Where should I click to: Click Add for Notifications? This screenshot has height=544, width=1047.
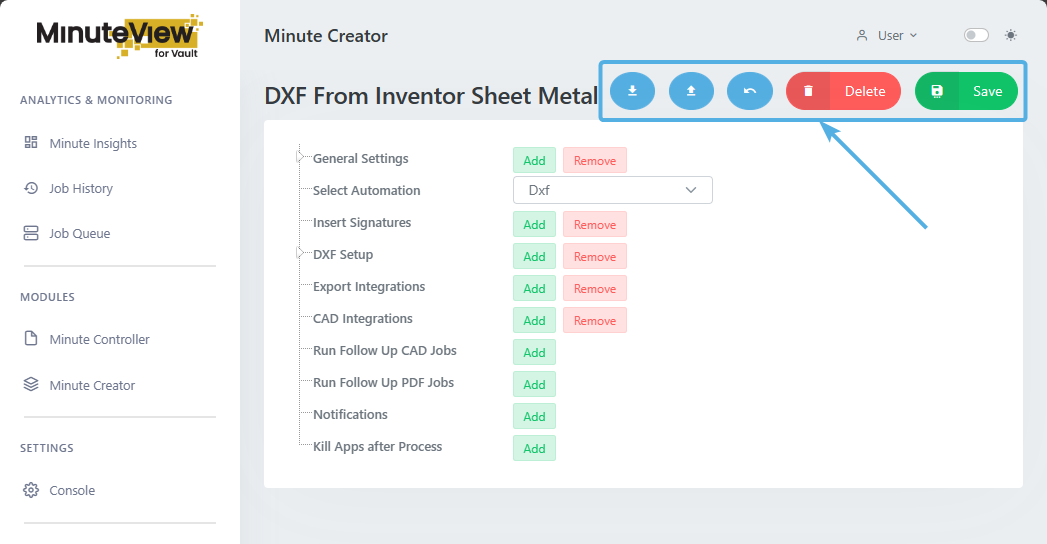click(x=534, y=417)
